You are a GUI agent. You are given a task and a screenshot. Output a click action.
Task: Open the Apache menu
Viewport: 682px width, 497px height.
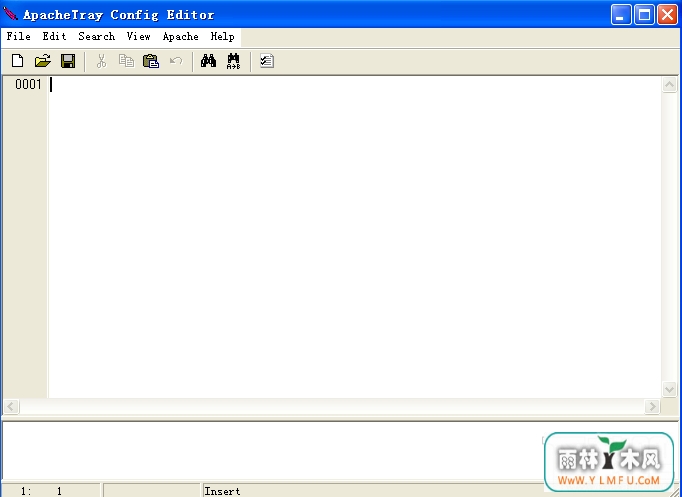click(181, 37)
